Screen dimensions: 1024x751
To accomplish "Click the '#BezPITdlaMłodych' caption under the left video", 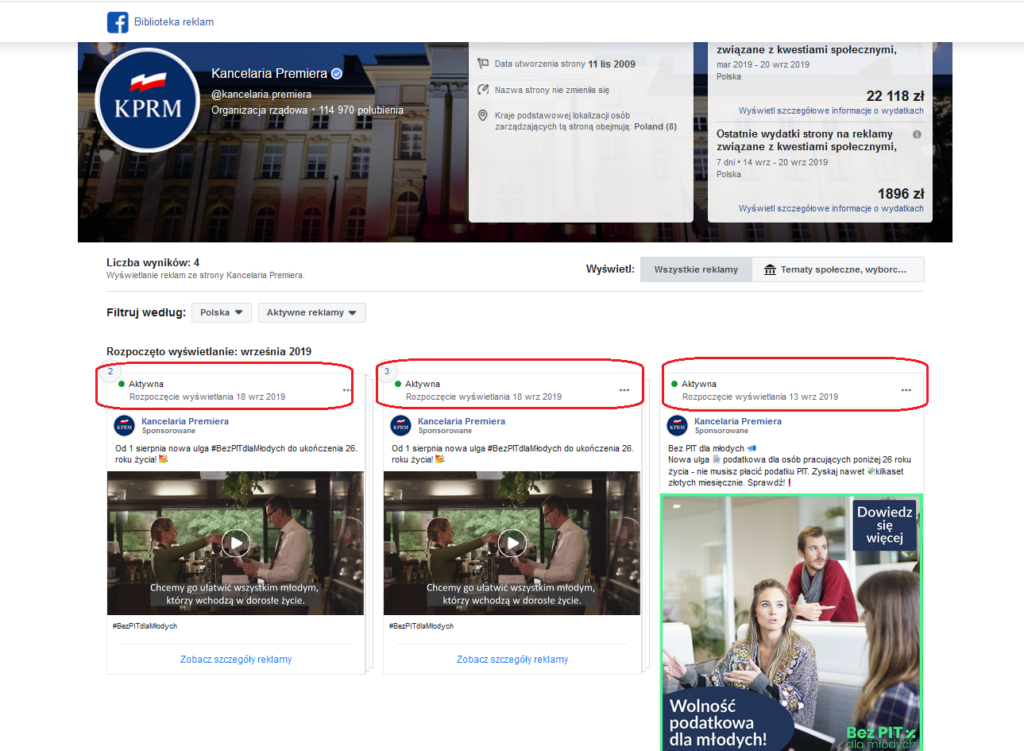I will (145, 626).
